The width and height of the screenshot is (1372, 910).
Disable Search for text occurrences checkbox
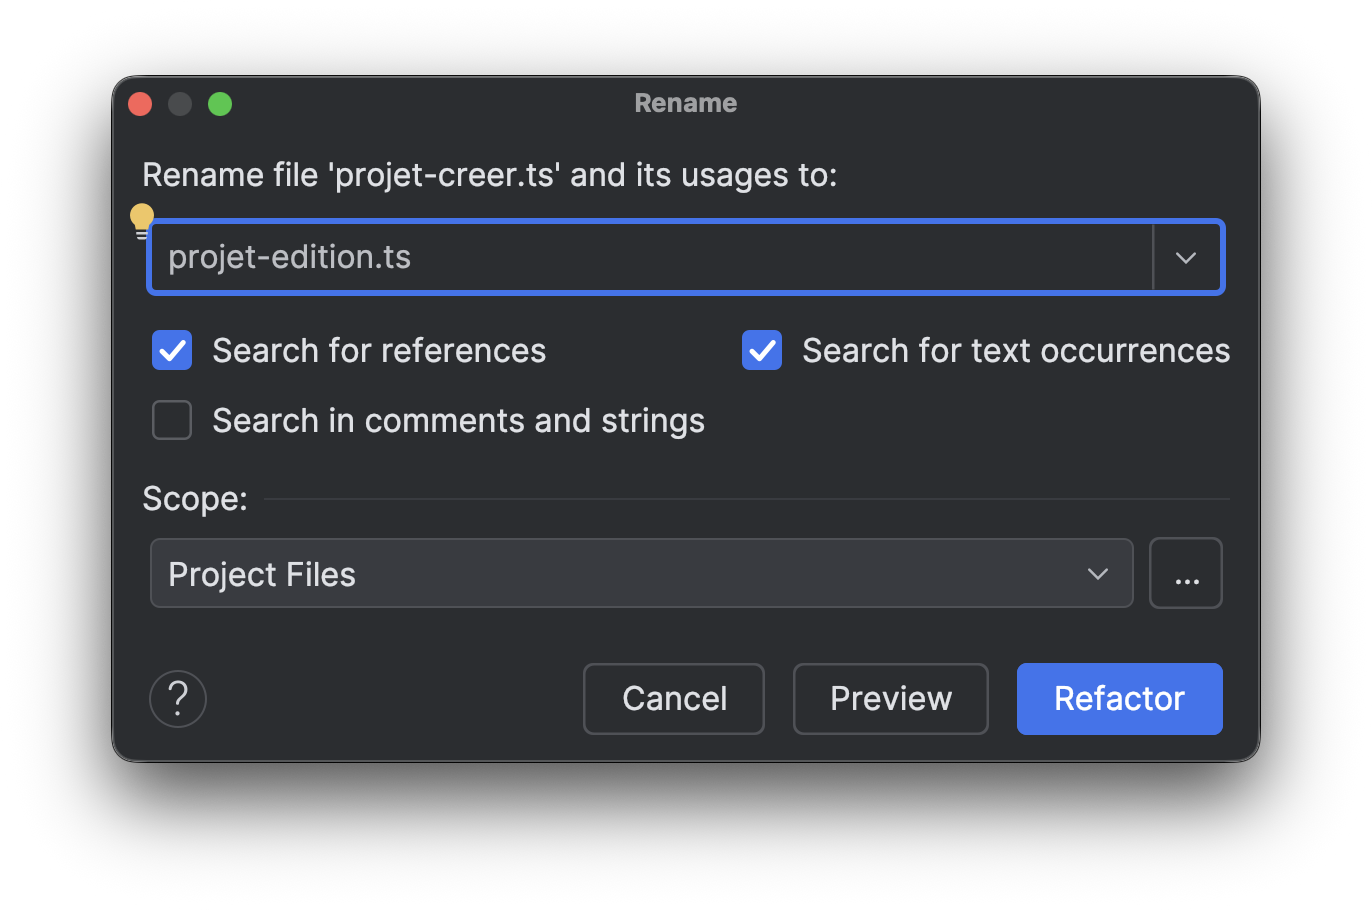coord(762,351)
